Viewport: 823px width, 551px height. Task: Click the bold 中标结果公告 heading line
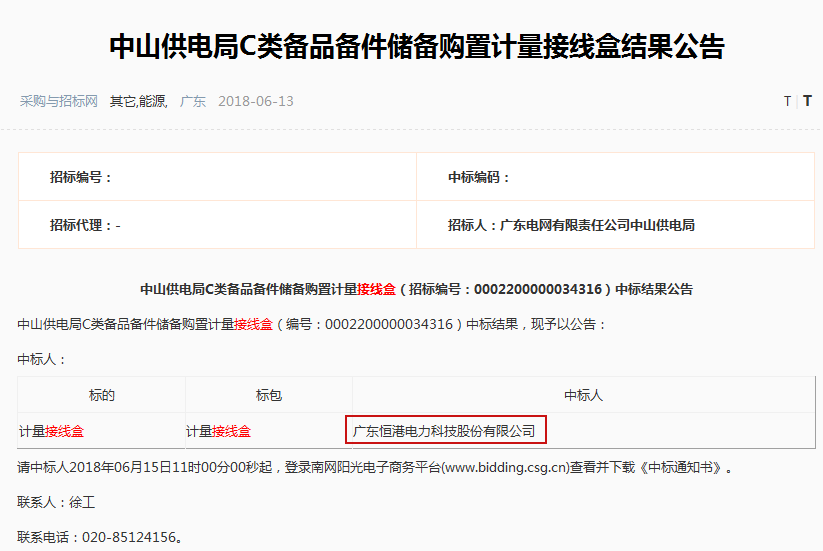pyautogui.click(x=416, y=289)
